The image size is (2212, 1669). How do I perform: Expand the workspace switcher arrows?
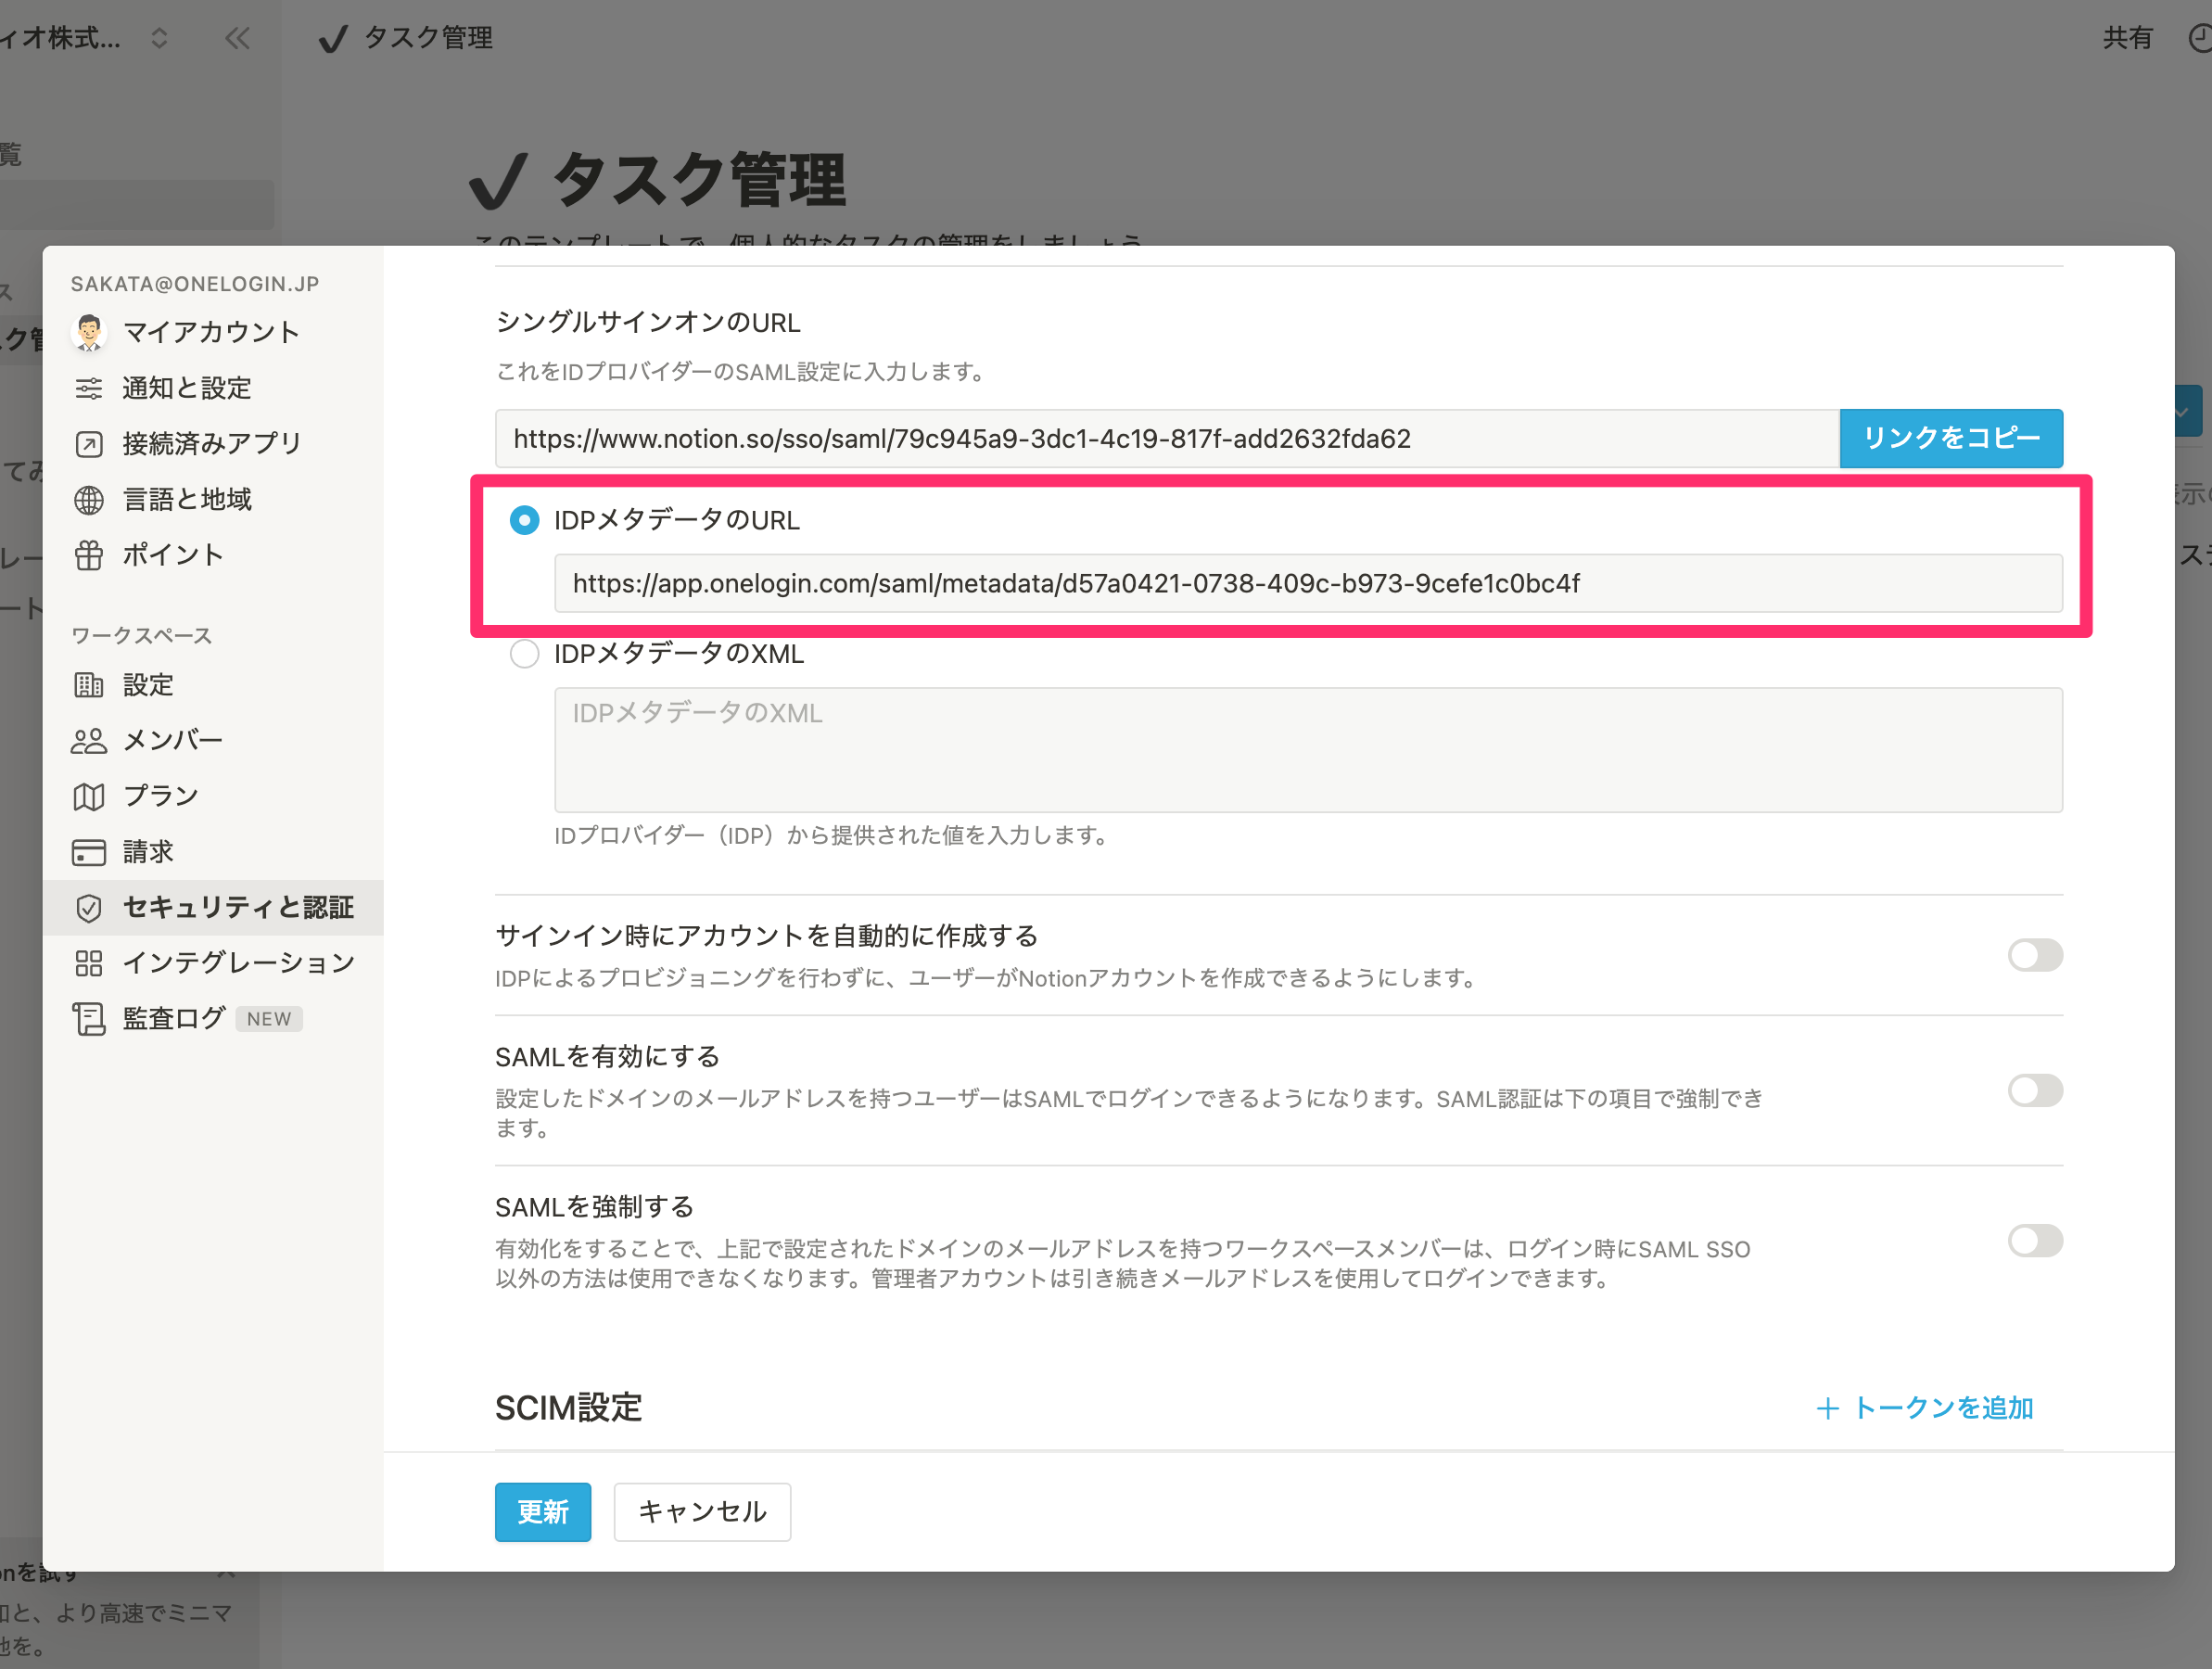click(x=159, y=38)
